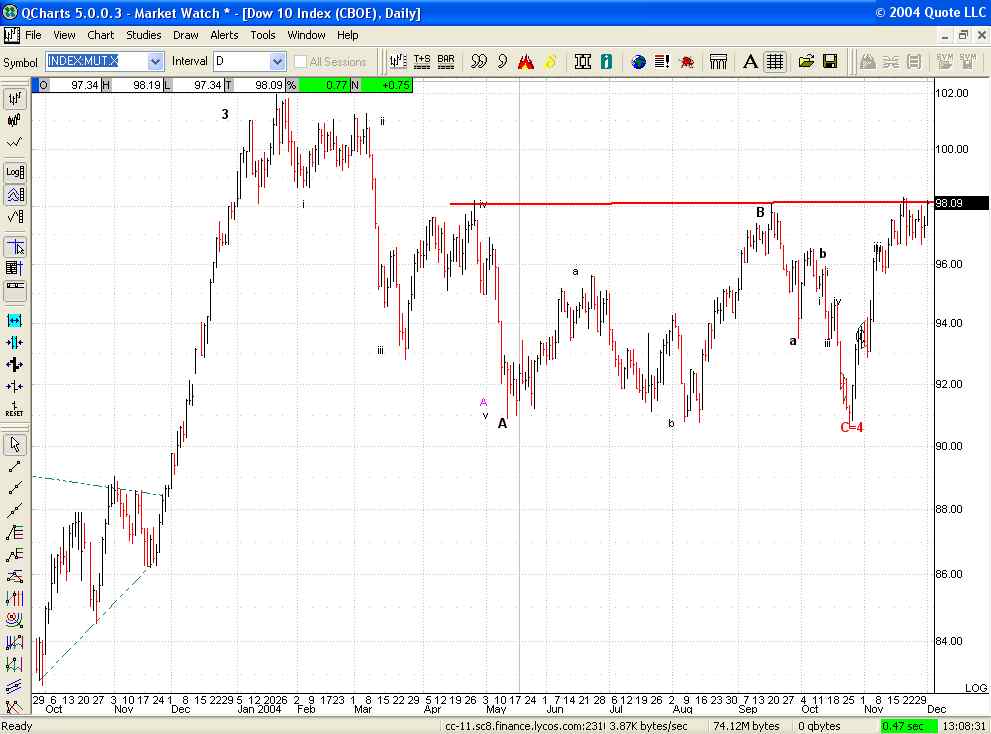Toggle the highlighted horizontal zoom tool
This screenshot has width=991, height=734.
(14, 321)
